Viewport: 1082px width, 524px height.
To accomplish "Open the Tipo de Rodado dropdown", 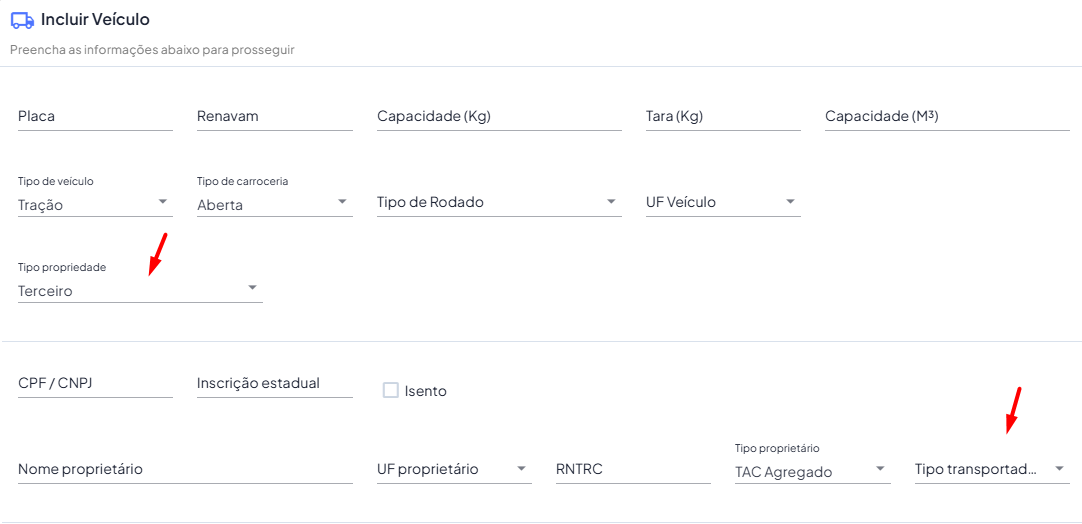I will point(498,202).
